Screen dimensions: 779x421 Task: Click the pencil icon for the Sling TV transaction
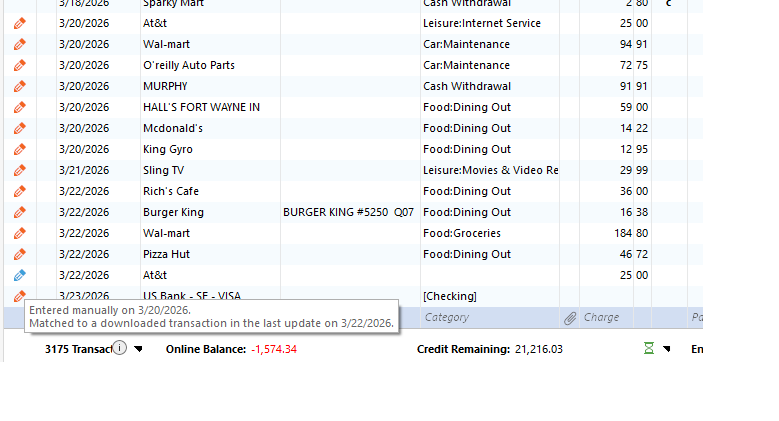point(19,170)
